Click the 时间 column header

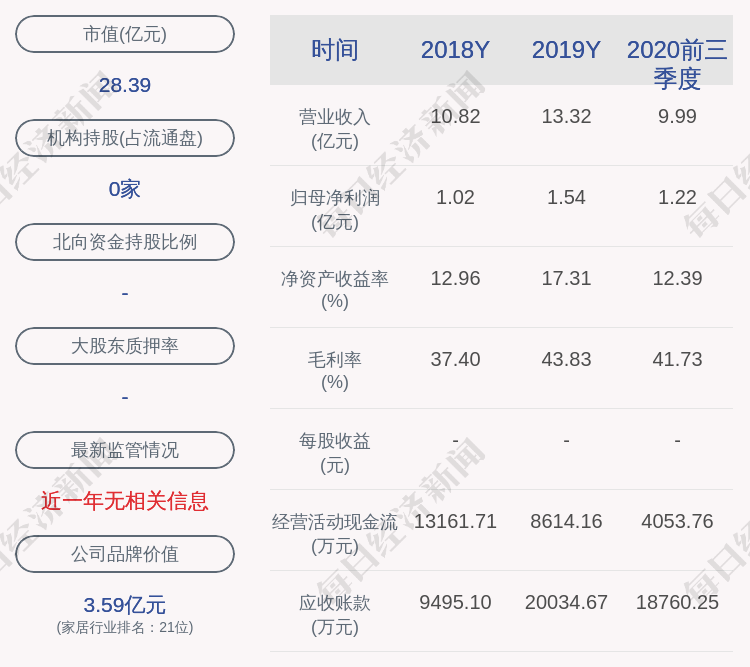[335, 50]
